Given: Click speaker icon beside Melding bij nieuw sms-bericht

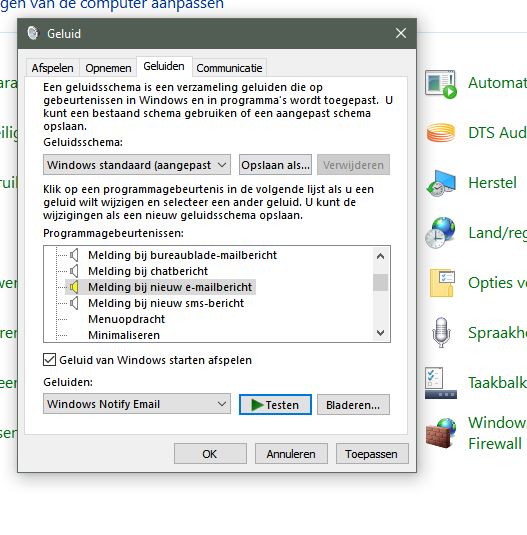Looking at the screenshot, I should click(74, 303).
